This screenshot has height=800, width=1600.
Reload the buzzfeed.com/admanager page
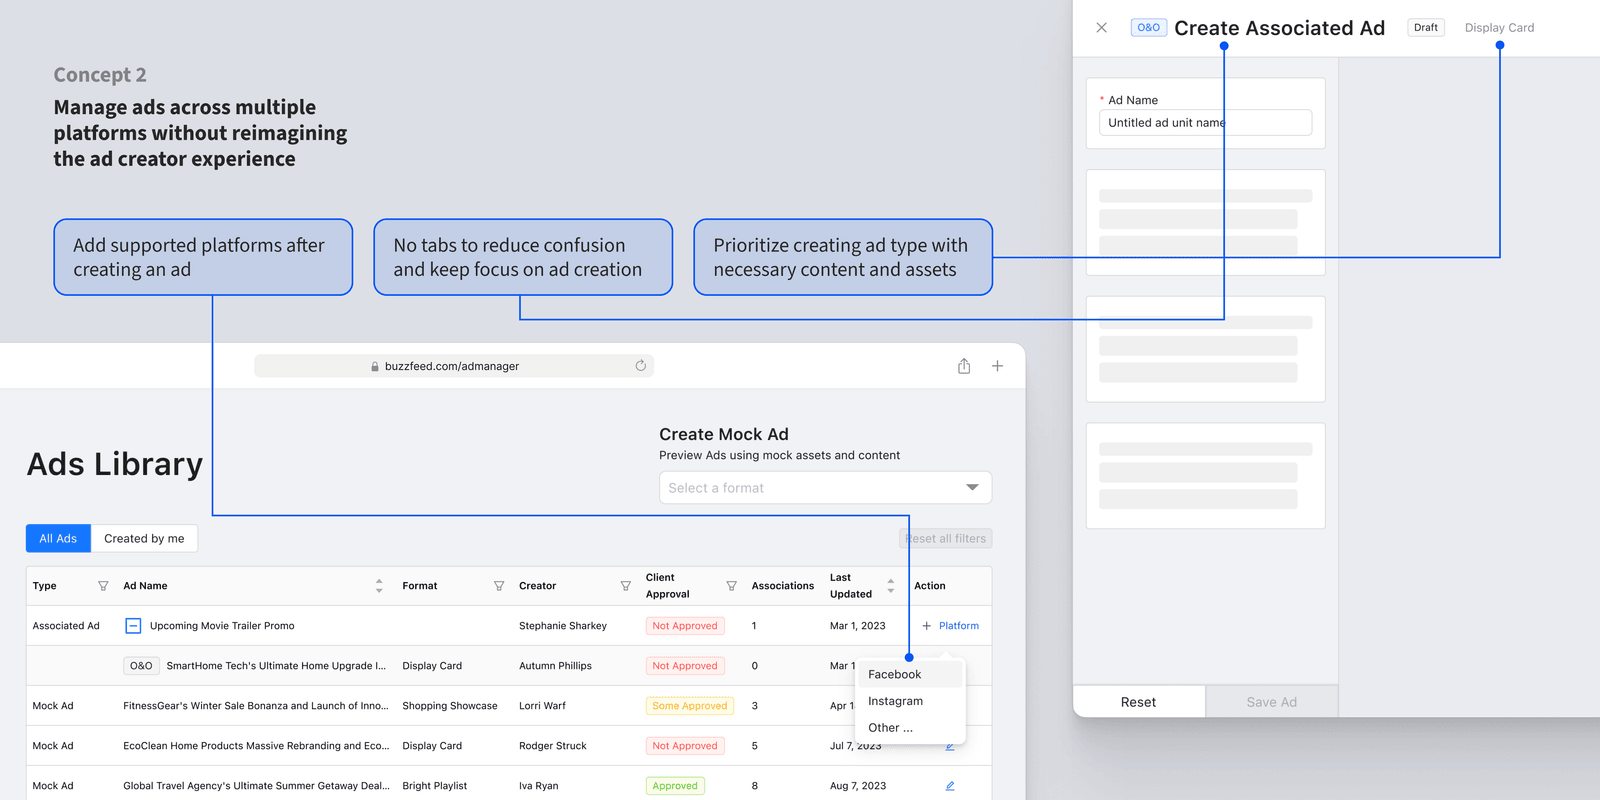640,366
